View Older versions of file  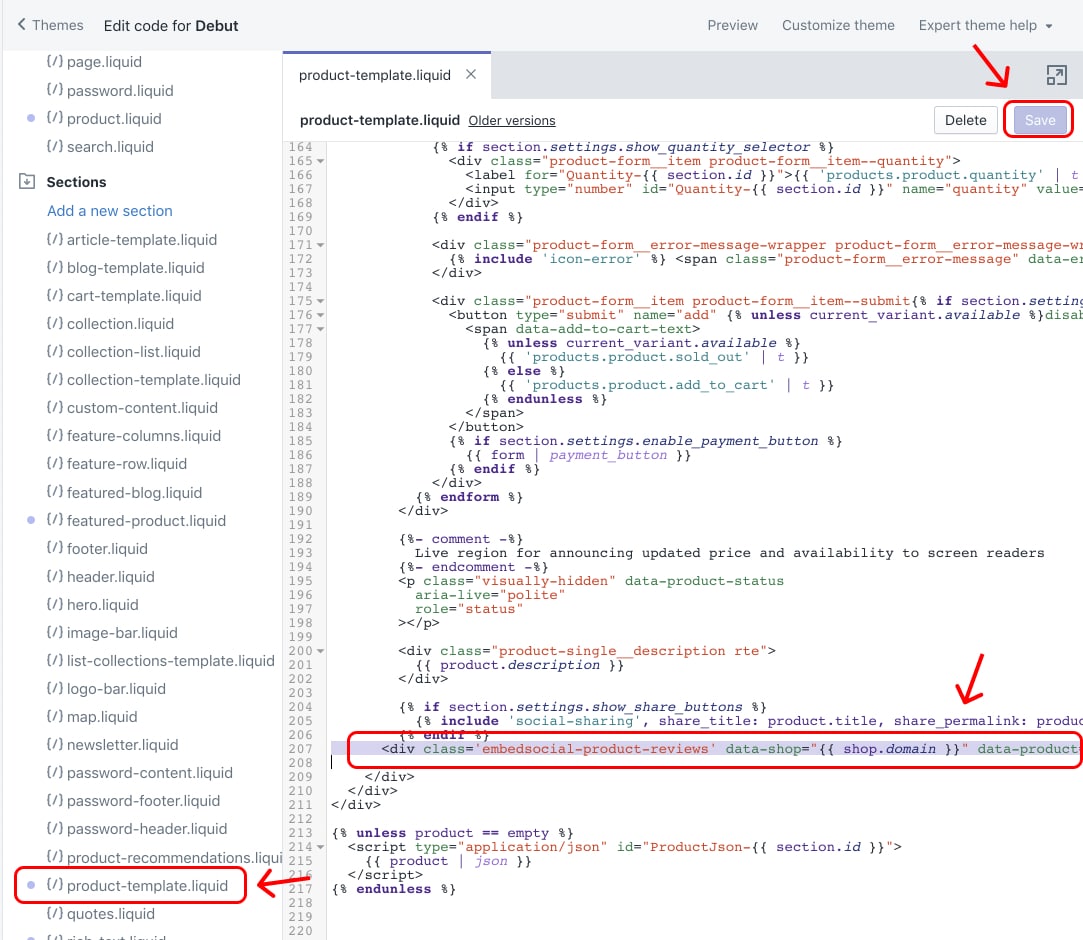click(511, 121)
